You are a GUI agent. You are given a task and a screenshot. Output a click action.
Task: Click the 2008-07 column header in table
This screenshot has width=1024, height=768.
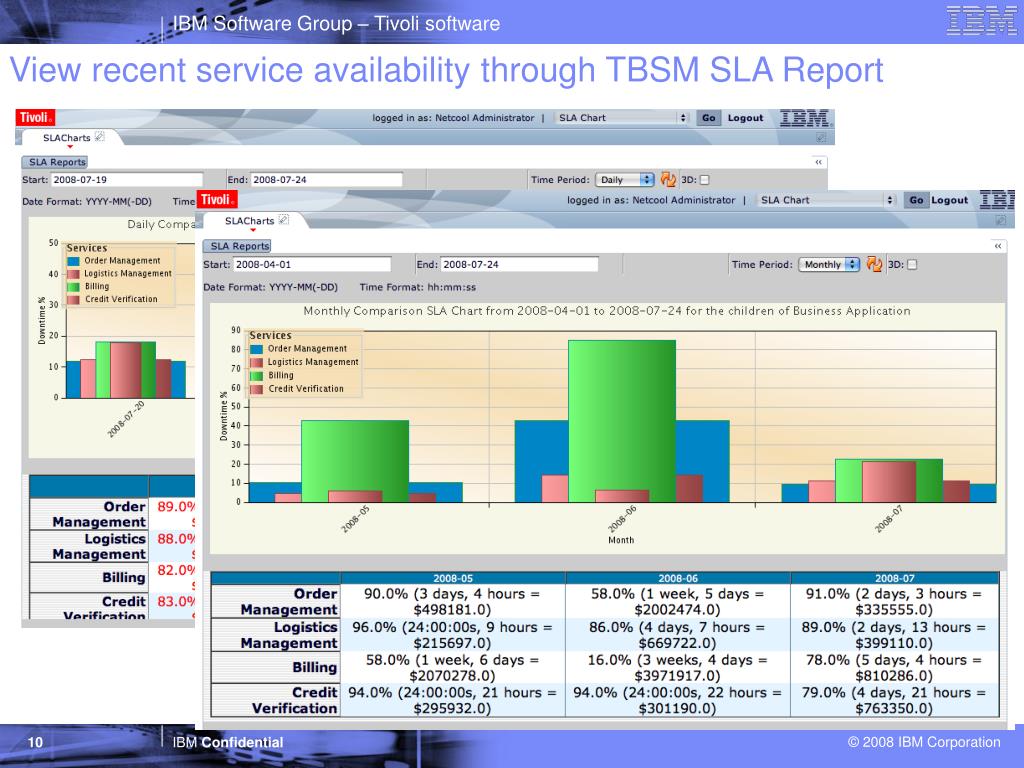coord(895,578)
